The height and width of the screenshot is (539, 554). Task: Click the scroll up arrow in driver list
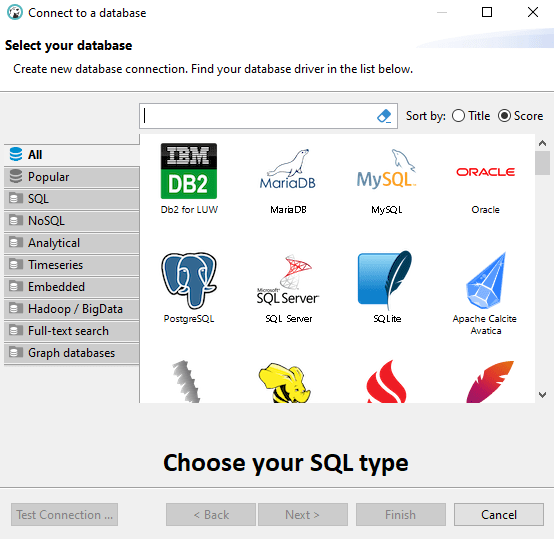(x=542, y=143)
